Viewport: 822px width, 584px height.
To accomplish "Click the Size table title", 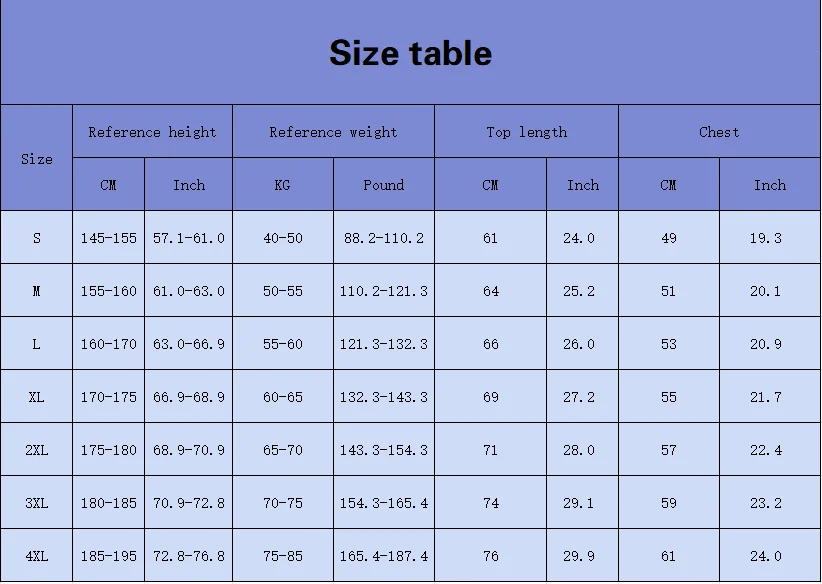I will 410,53.
